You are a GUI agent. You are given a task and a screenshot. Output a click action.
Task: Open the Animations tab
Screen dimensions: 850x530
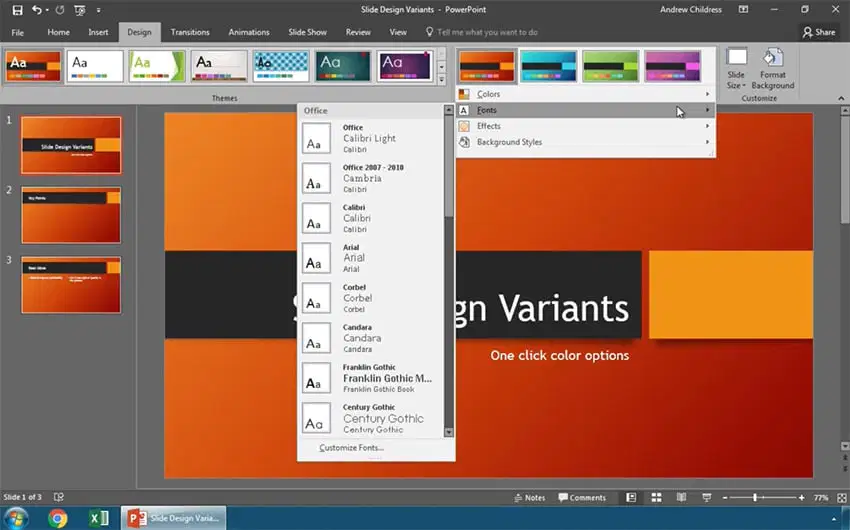pos(249,32)
